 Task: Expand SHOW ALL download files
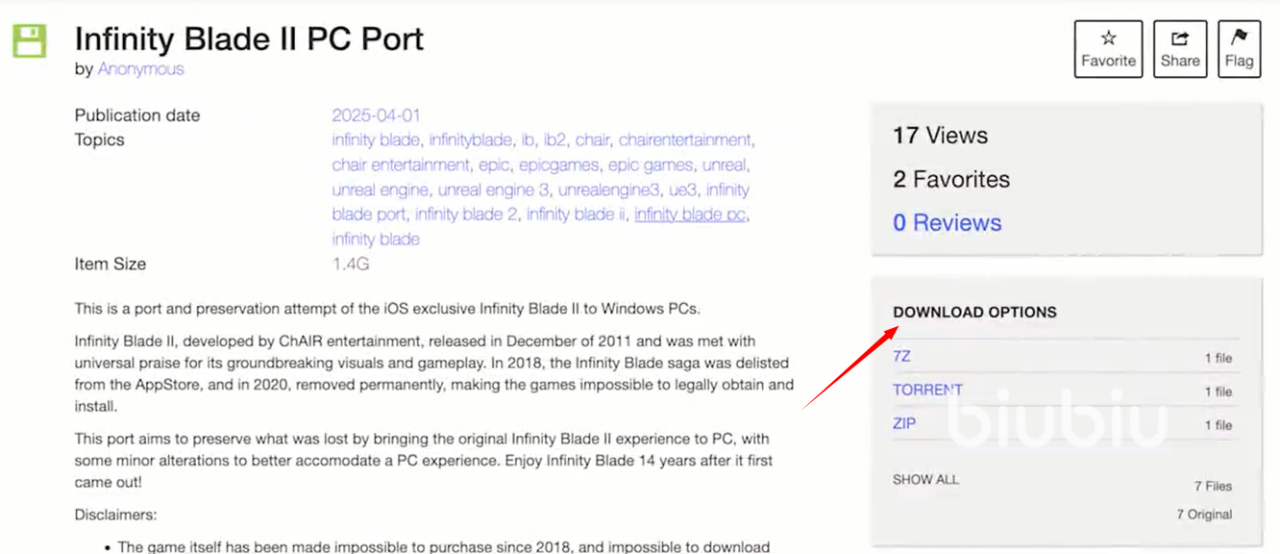[926, 479]
